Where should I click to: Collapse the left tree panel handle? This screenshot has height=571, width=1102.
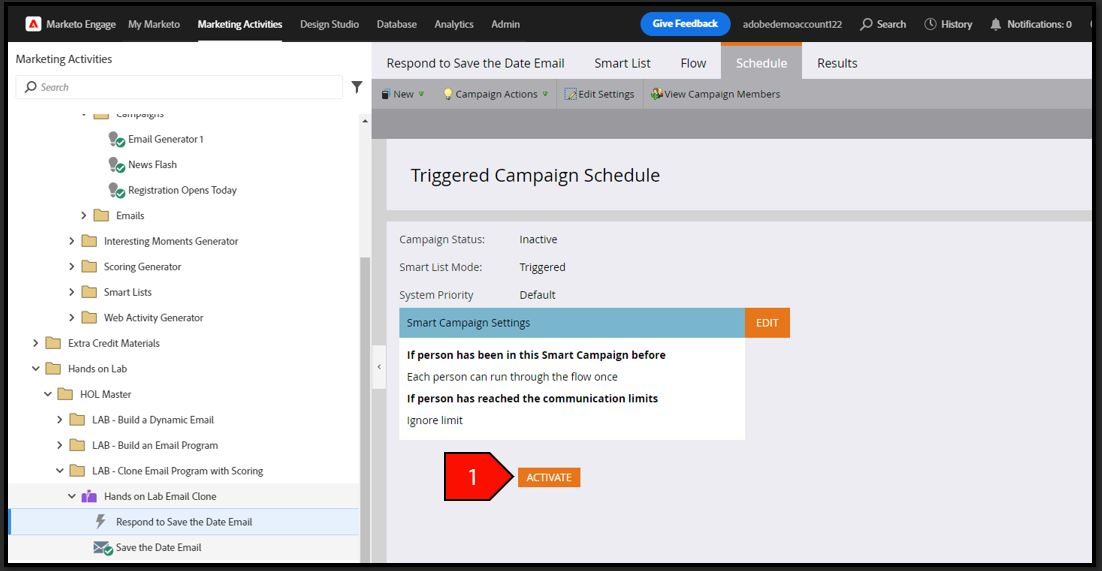[x=379, y=366]
